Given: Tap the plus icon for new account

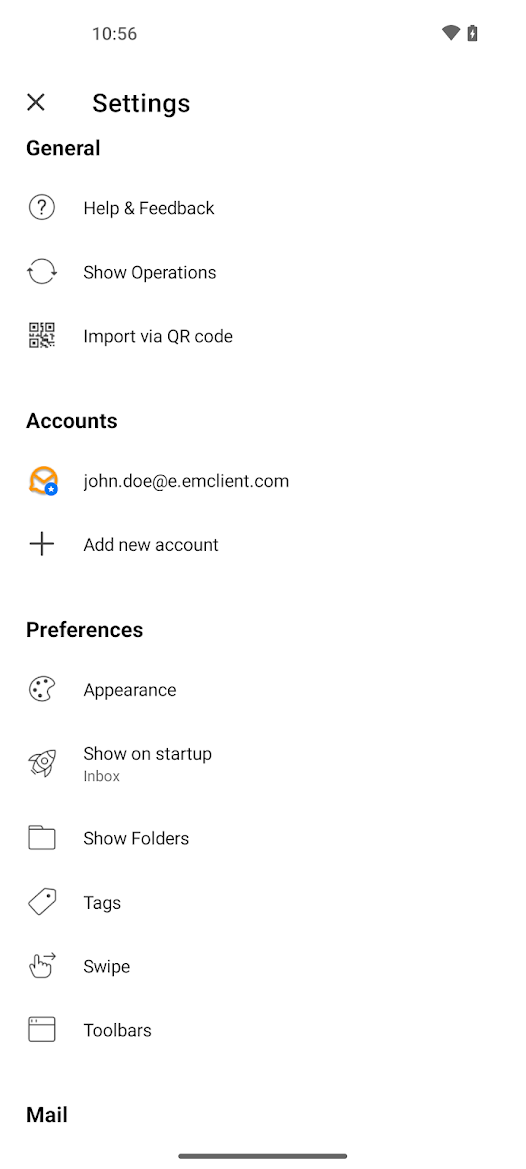Looking at the screenshot, I should 42,544.
